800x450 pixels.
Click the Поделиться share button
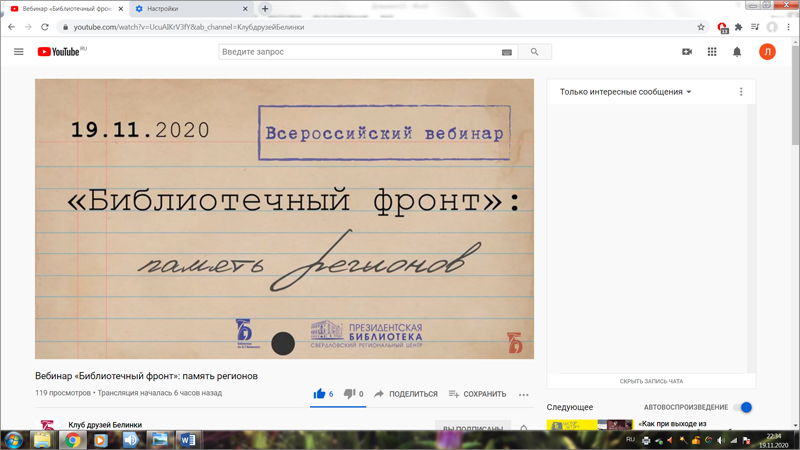405,394
